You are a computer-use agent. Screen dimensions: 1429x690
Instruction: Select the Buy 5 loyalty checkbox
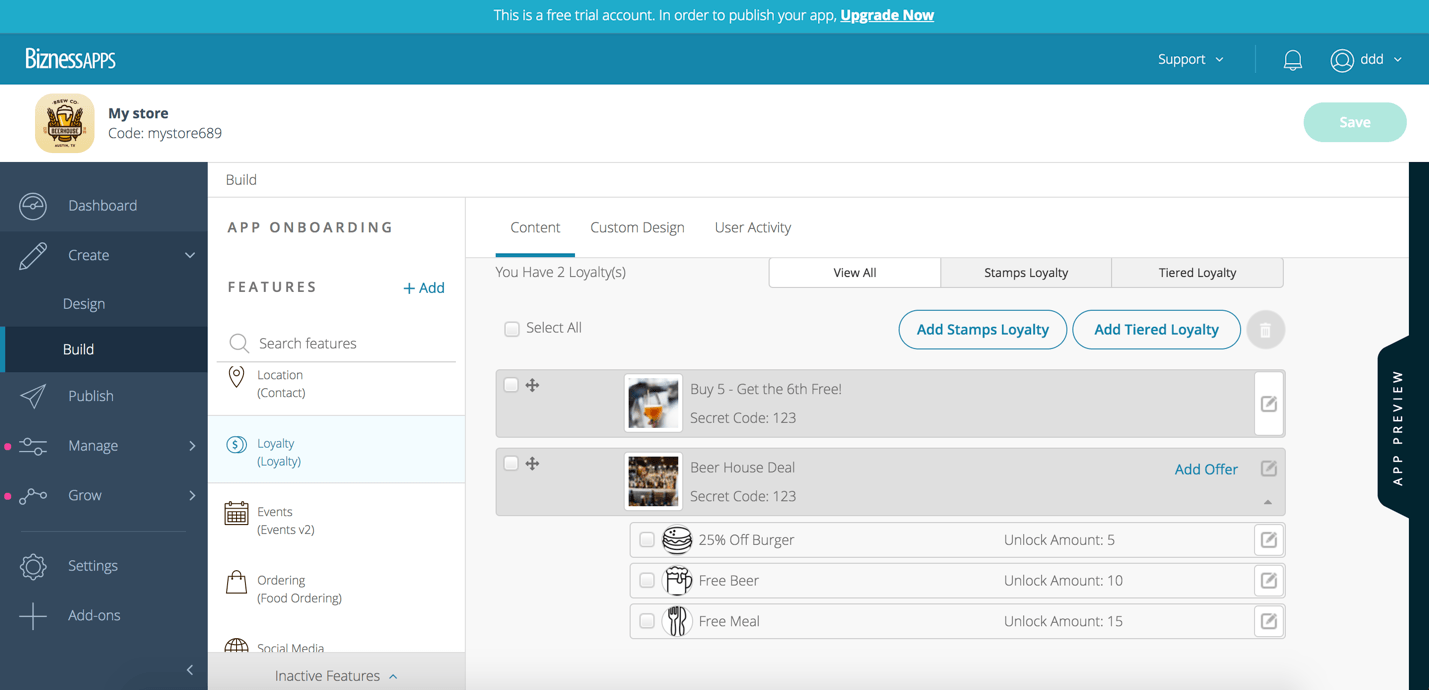(511, 385)
